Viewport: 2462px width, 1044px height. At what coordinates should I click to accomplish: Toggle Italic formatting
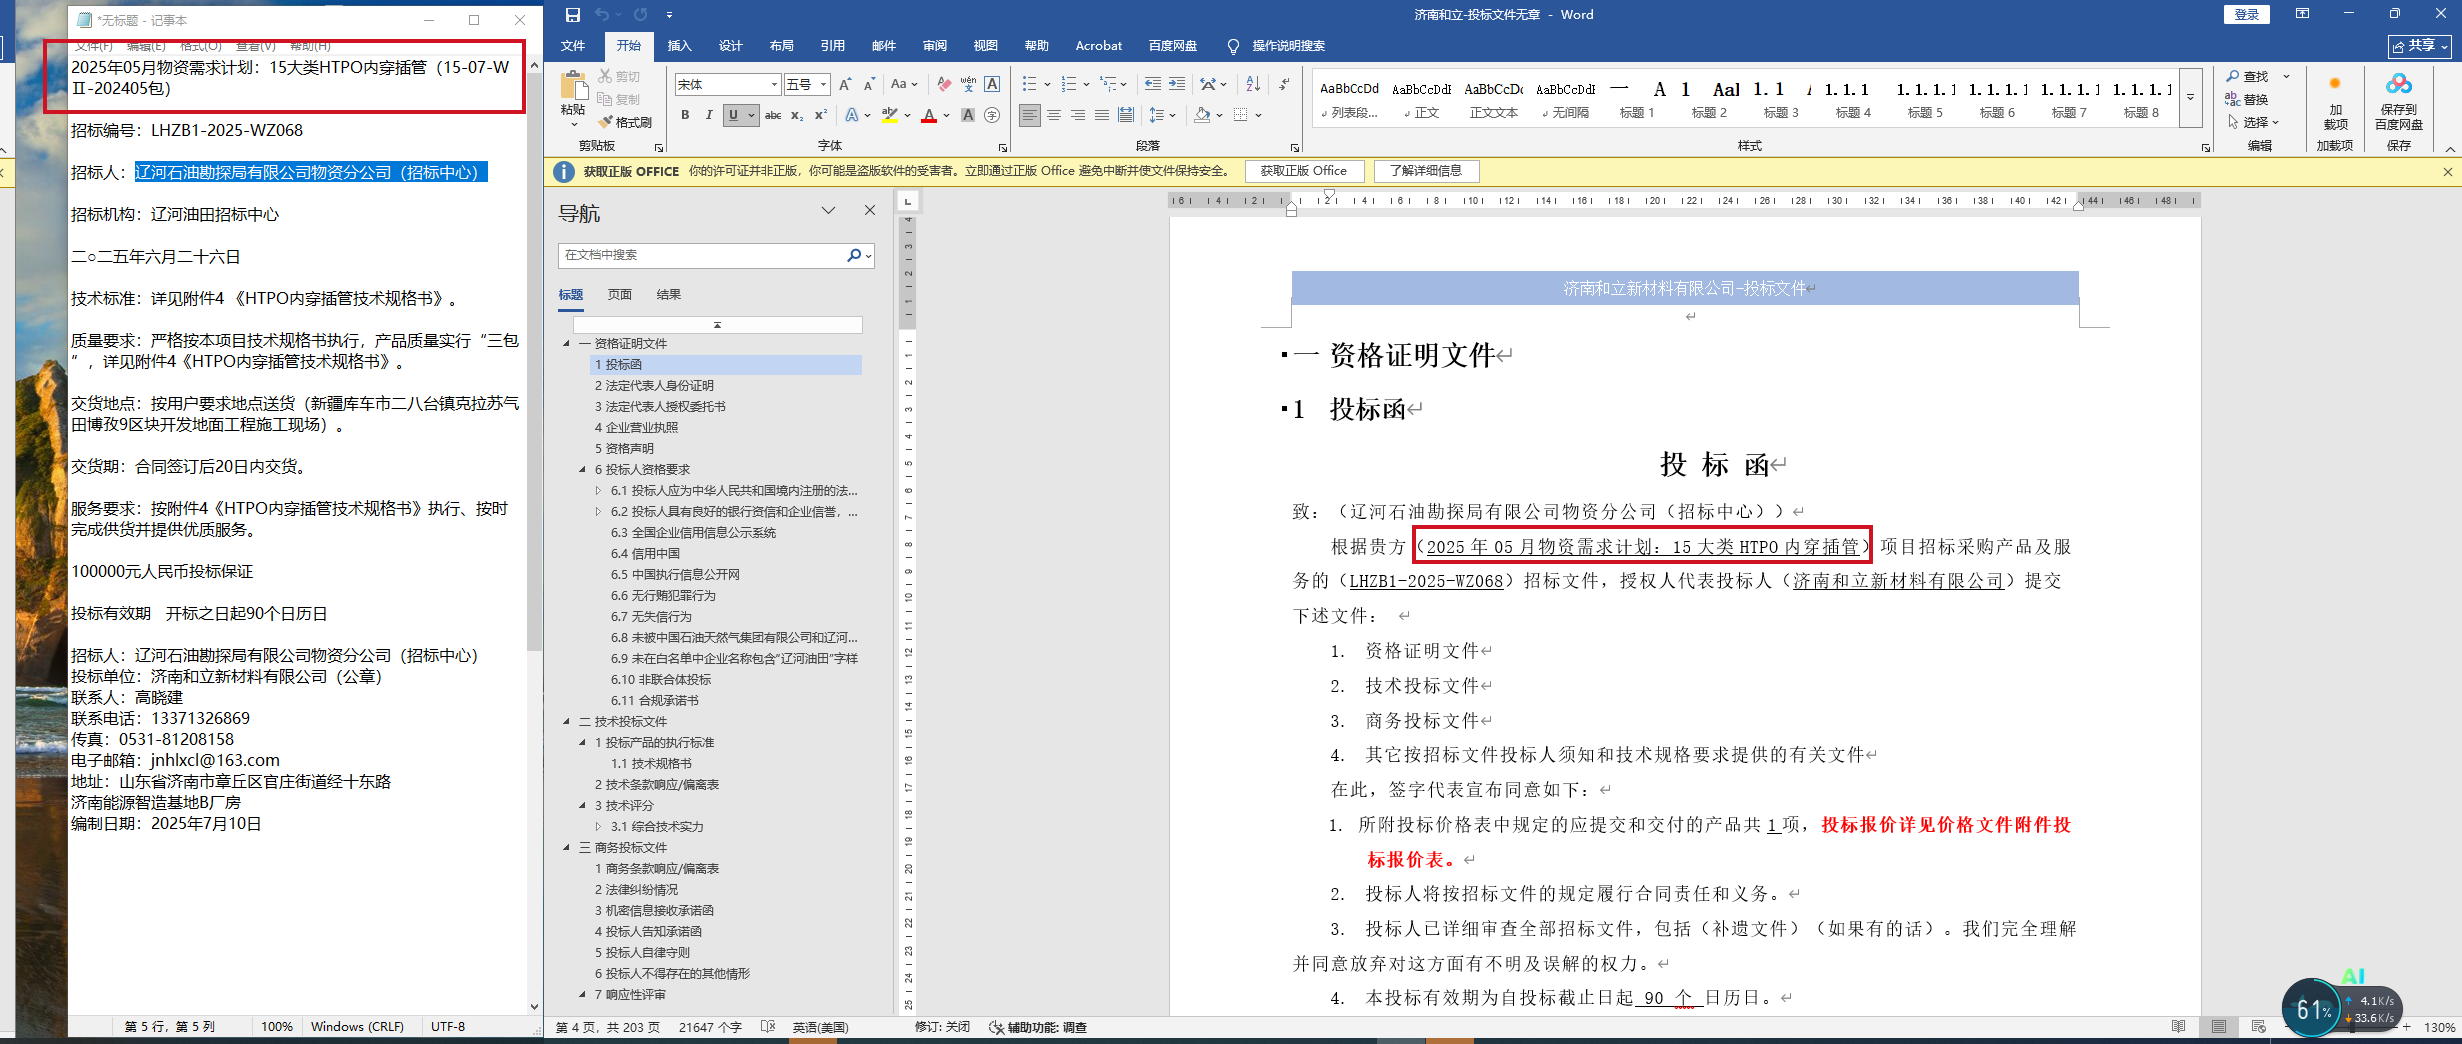[709, 116]
